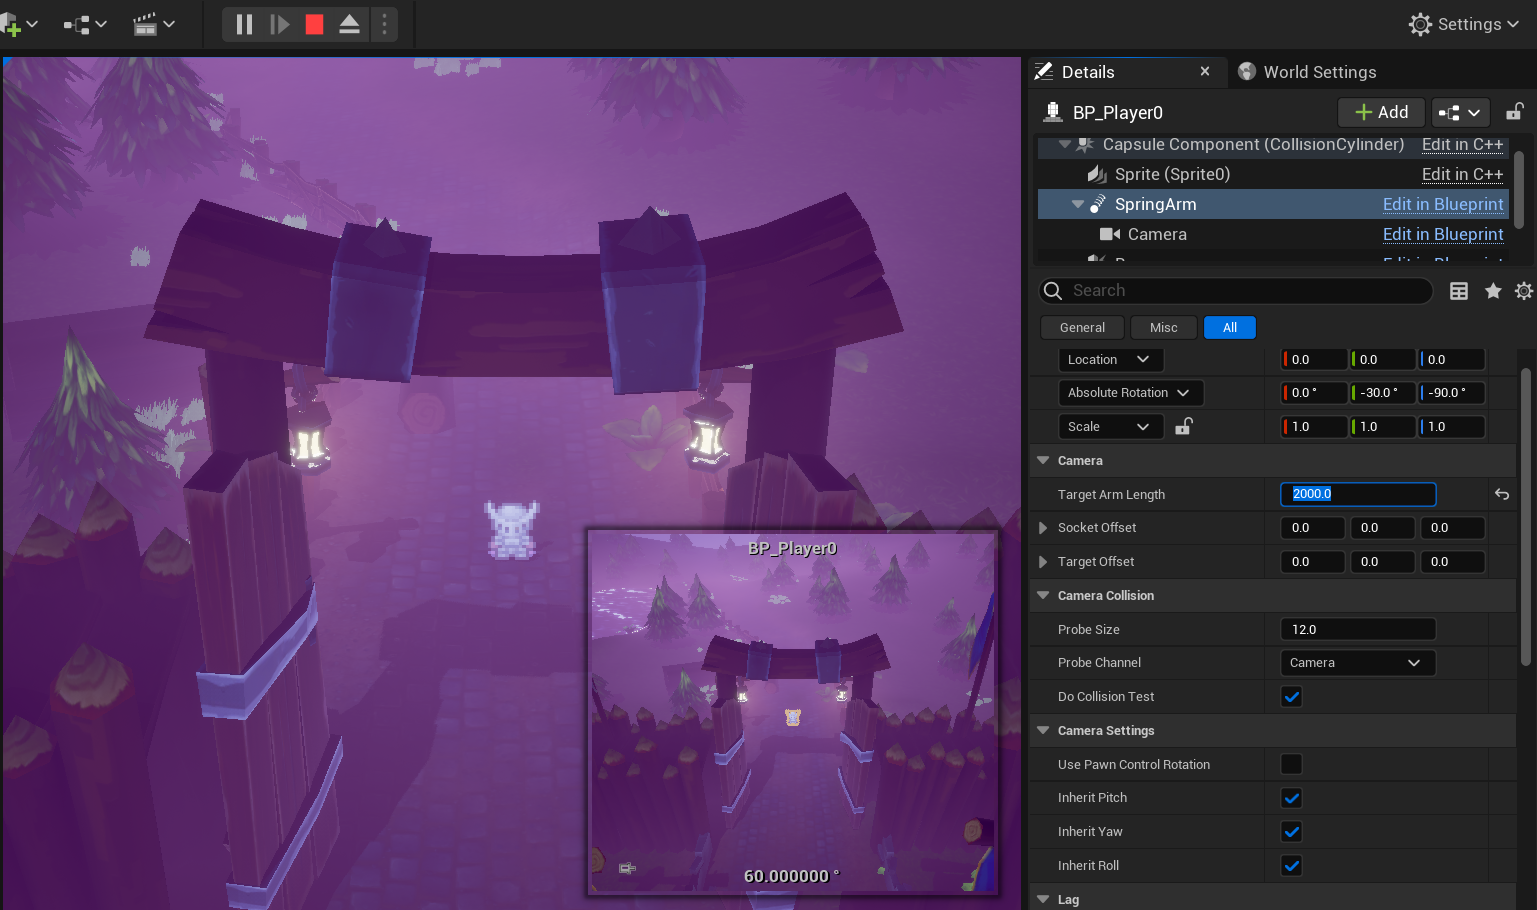This screenshot has width=1537, height=910.
Task: Click the frame skip button
Action: click(280, 24)
